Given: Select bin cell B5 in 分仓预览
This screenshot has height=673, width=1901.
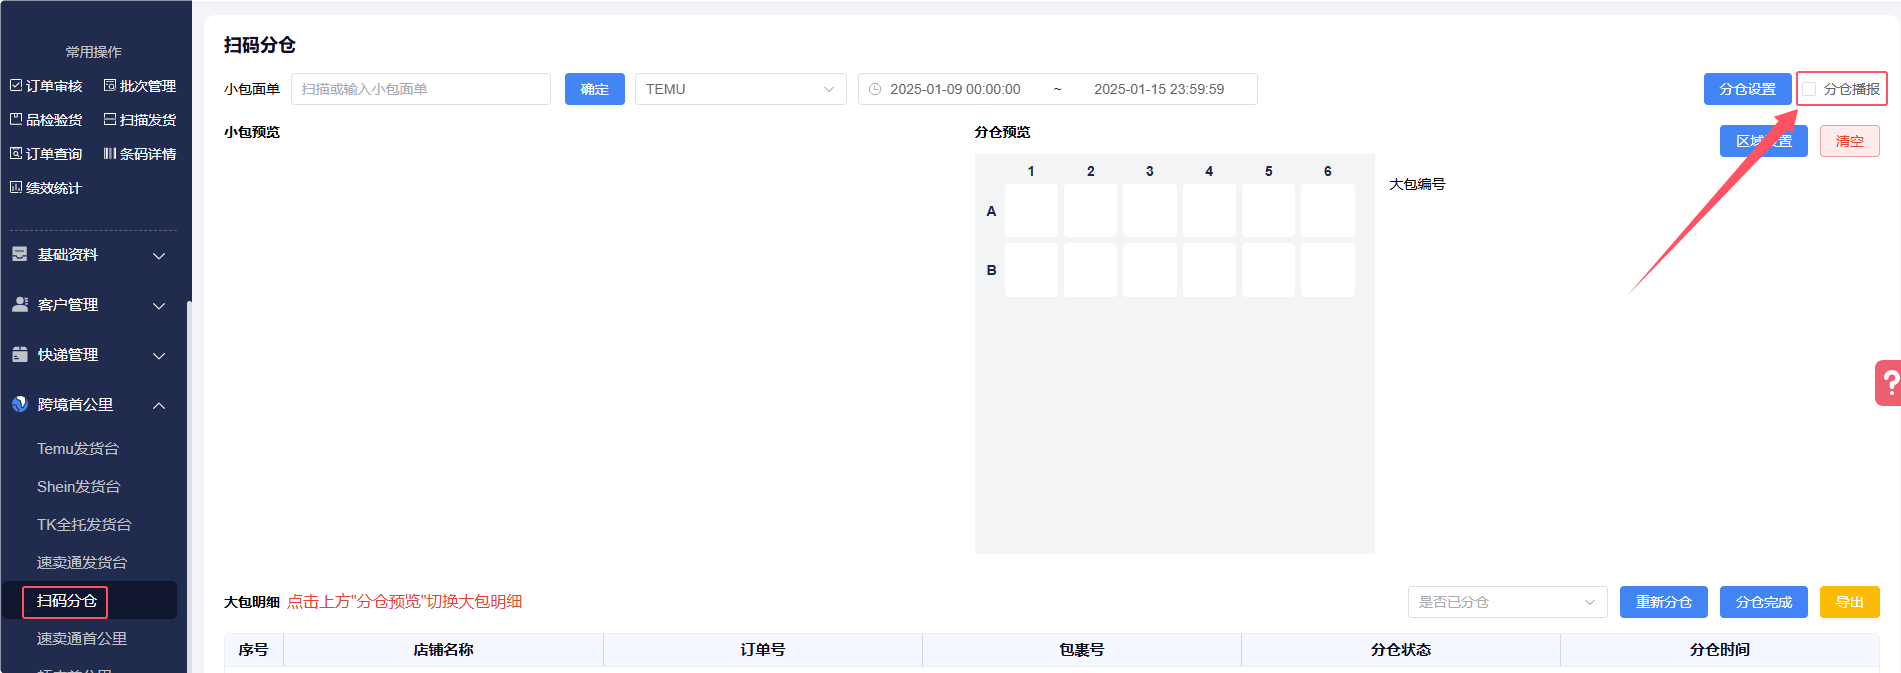Looking at the screenshot, I should tap(1268, 270).
